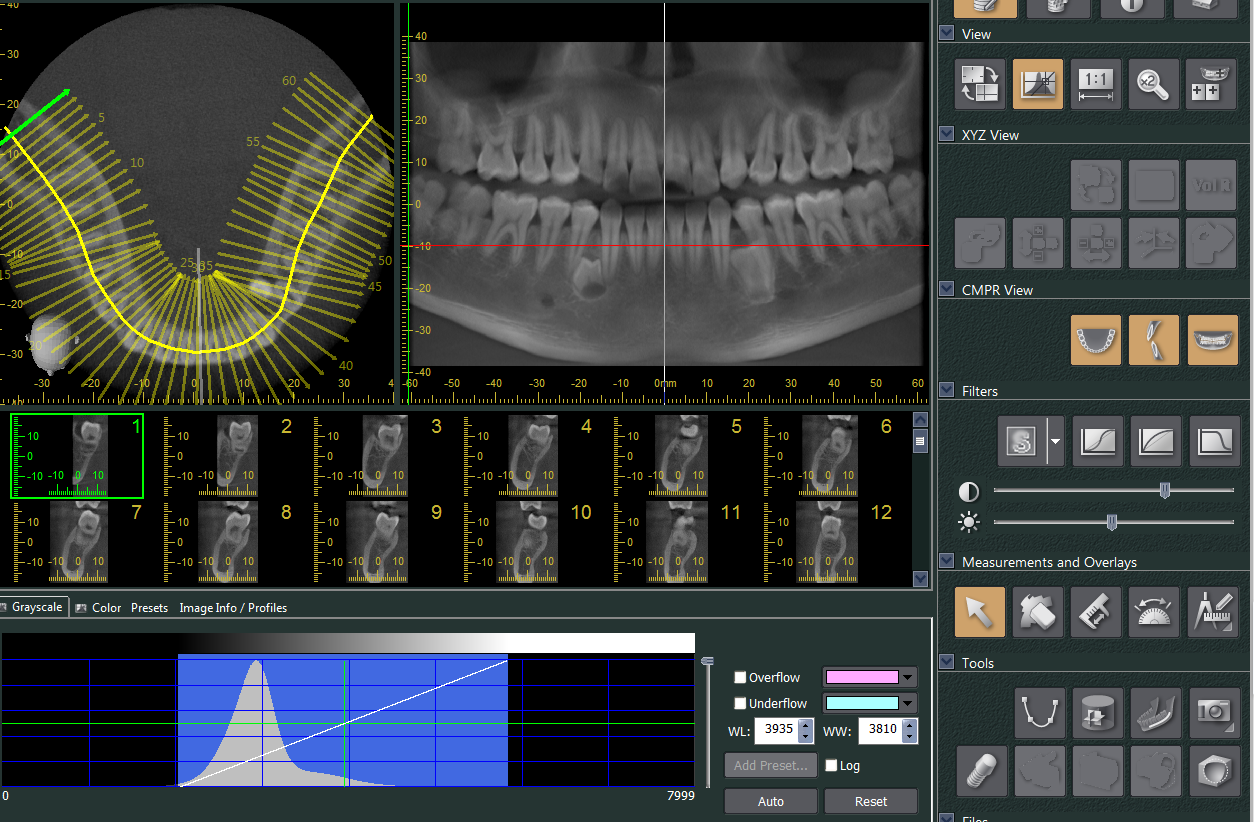
Task: Open the Image Info / Profiles tab
Action: 233,607
